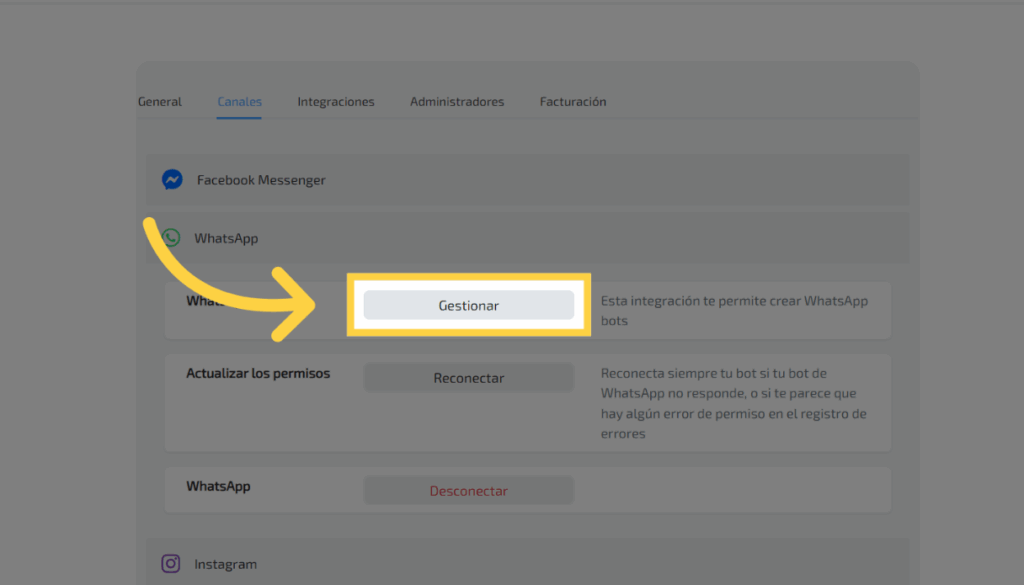Viewport: 1024px width, 585px height.
Task: Click the green WhatsApp logo icon
Action: coord(171,238)
